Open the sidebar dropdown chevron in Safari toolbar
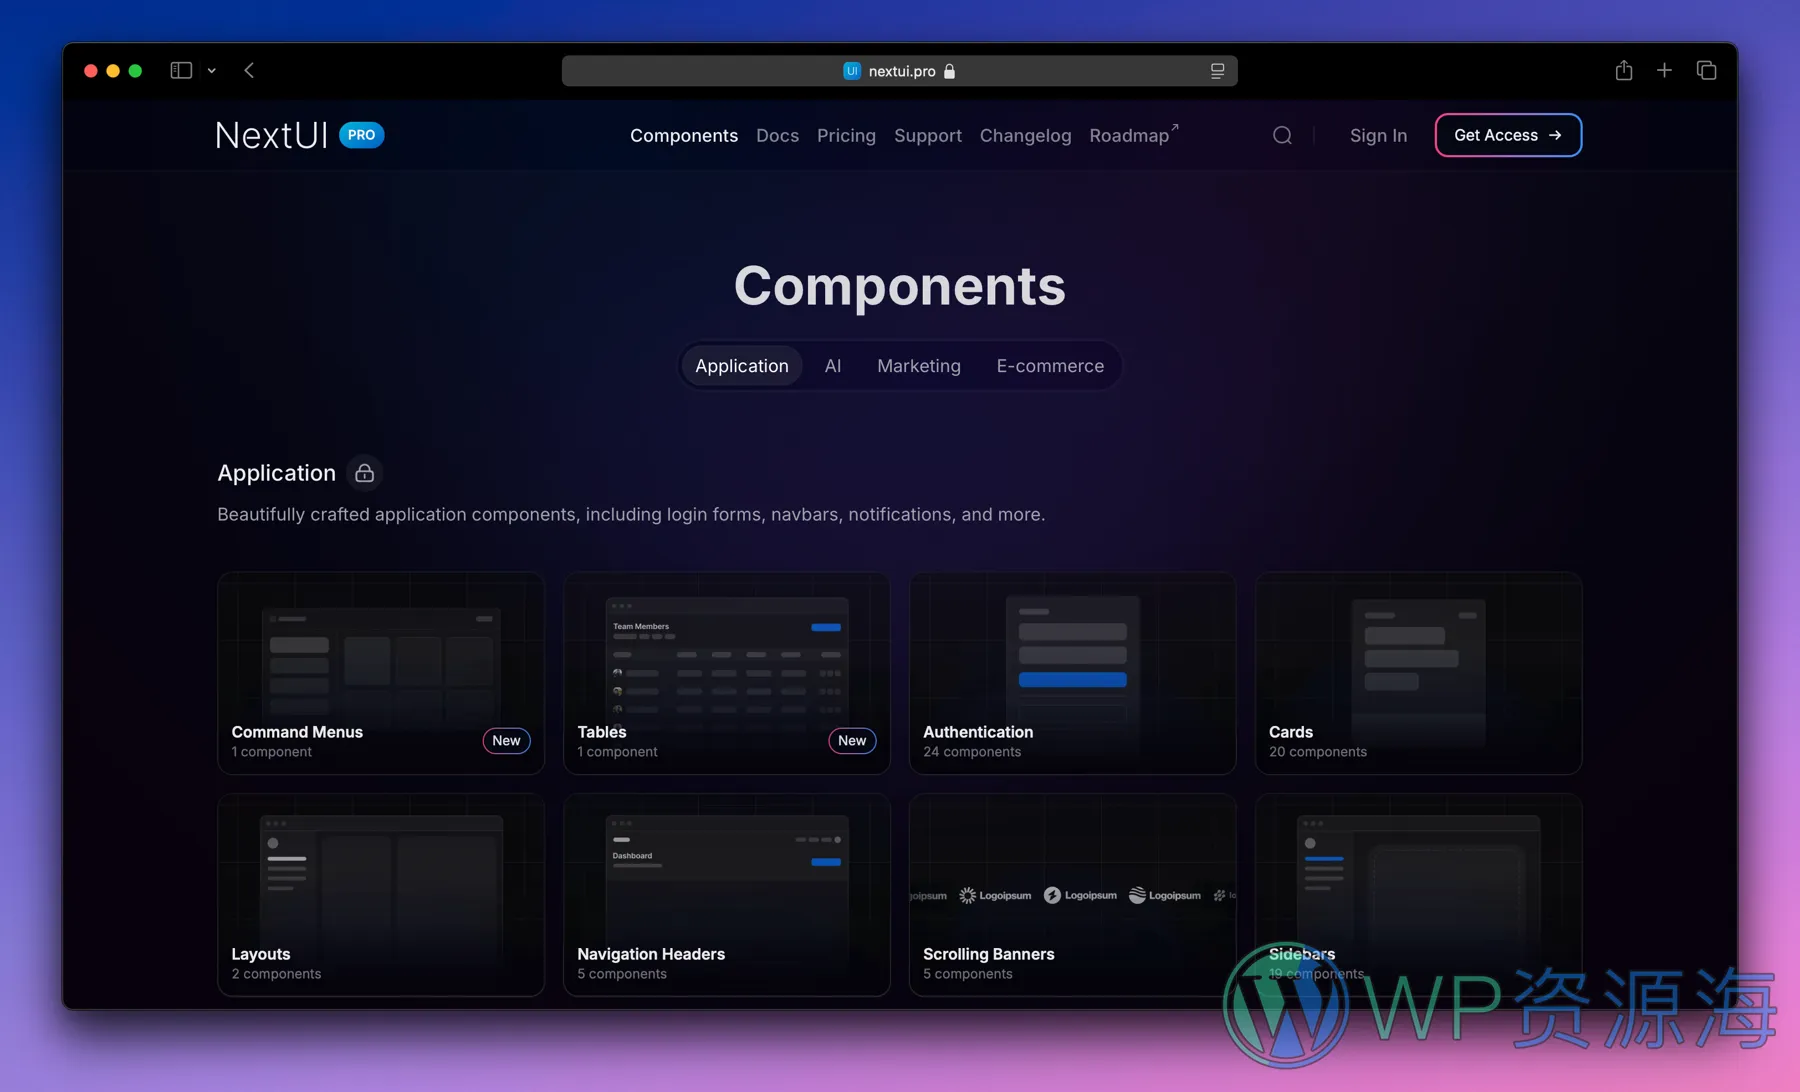 [212, 71]
